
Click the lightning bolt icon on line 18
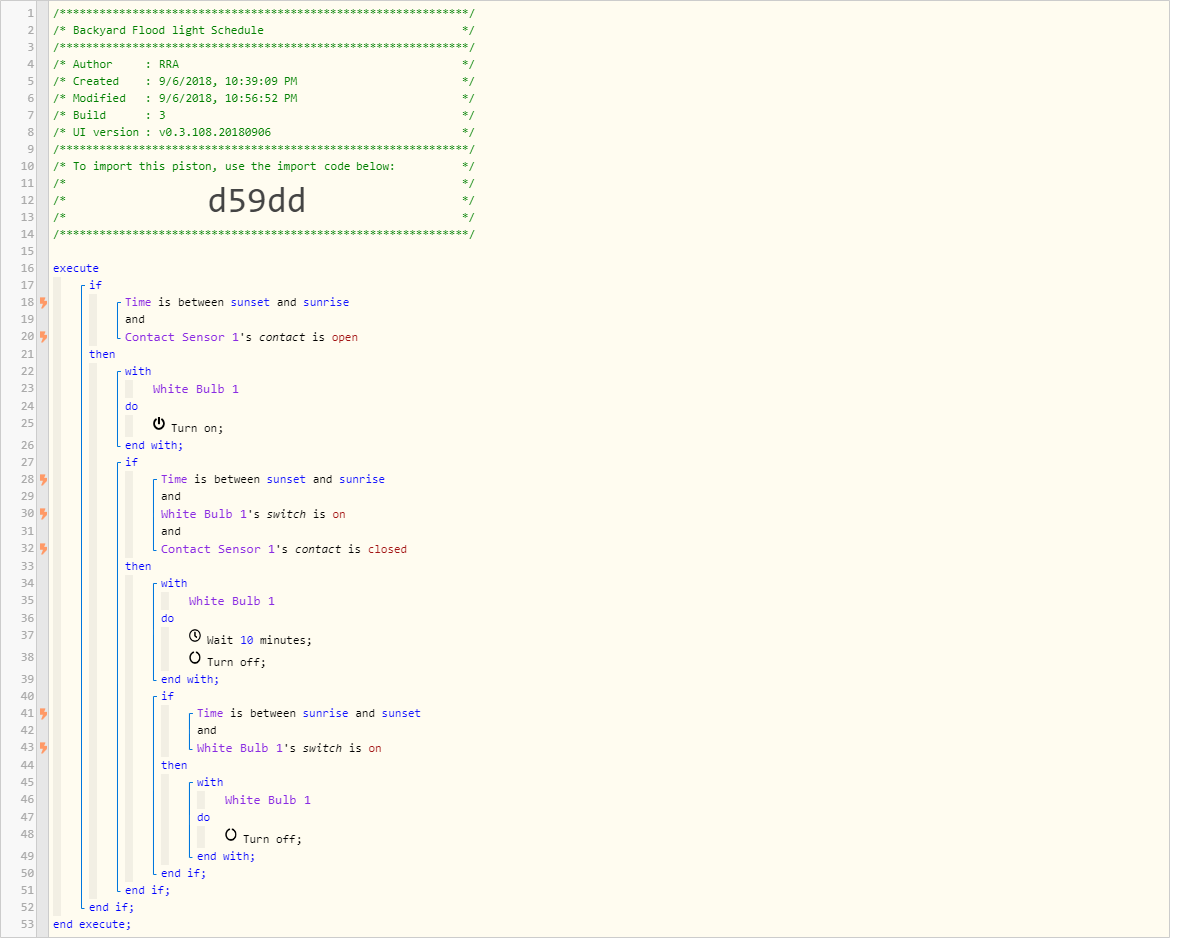(44, 303)
